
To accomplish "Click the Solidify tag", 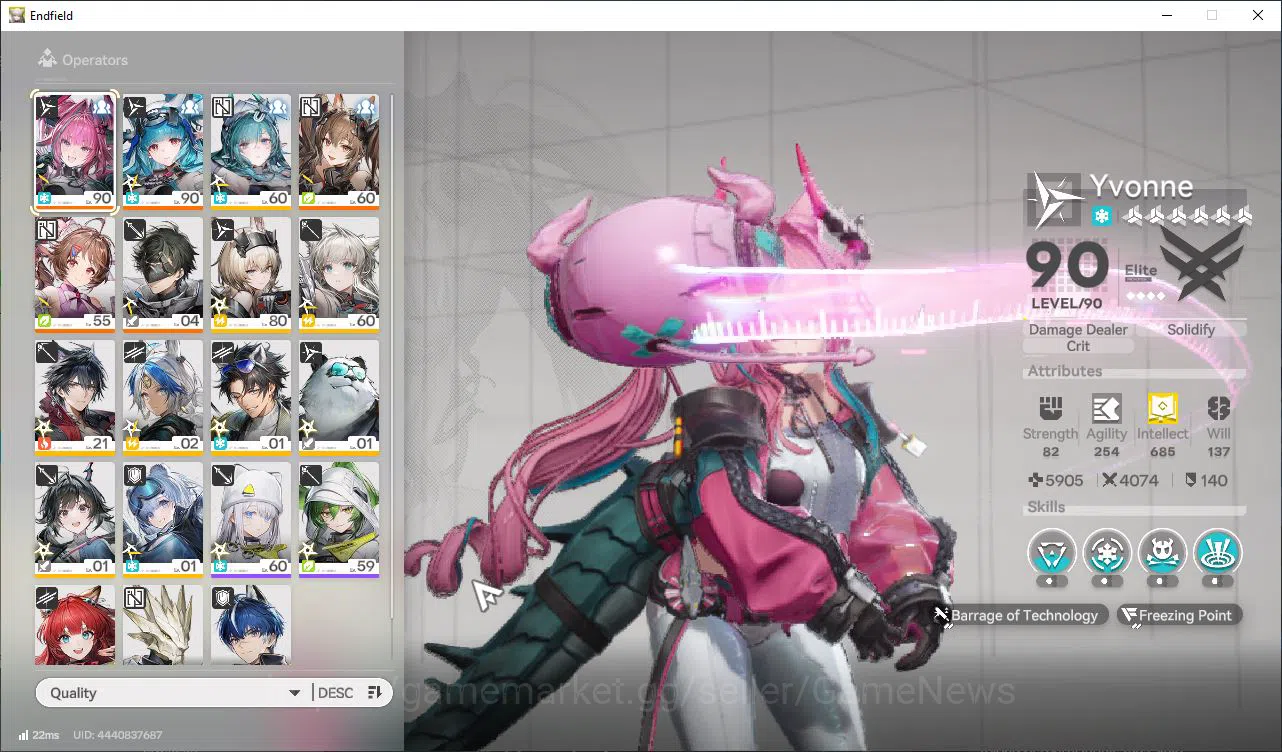I will point(1191,329).
